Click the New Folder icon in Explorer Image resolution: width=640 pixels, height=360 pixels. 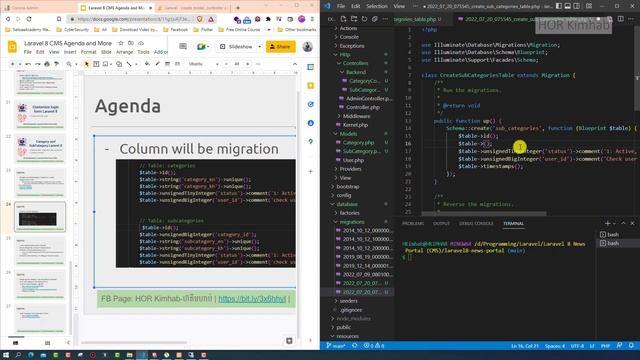pyautogui.click(x=354, y=19)
